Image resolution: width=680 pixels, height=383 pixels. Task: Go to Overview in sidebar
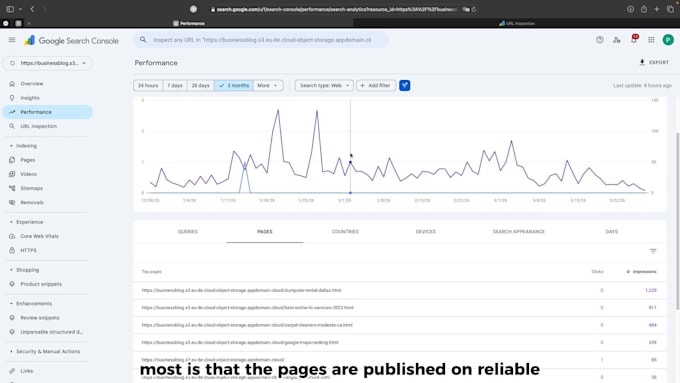coord(32,84)
